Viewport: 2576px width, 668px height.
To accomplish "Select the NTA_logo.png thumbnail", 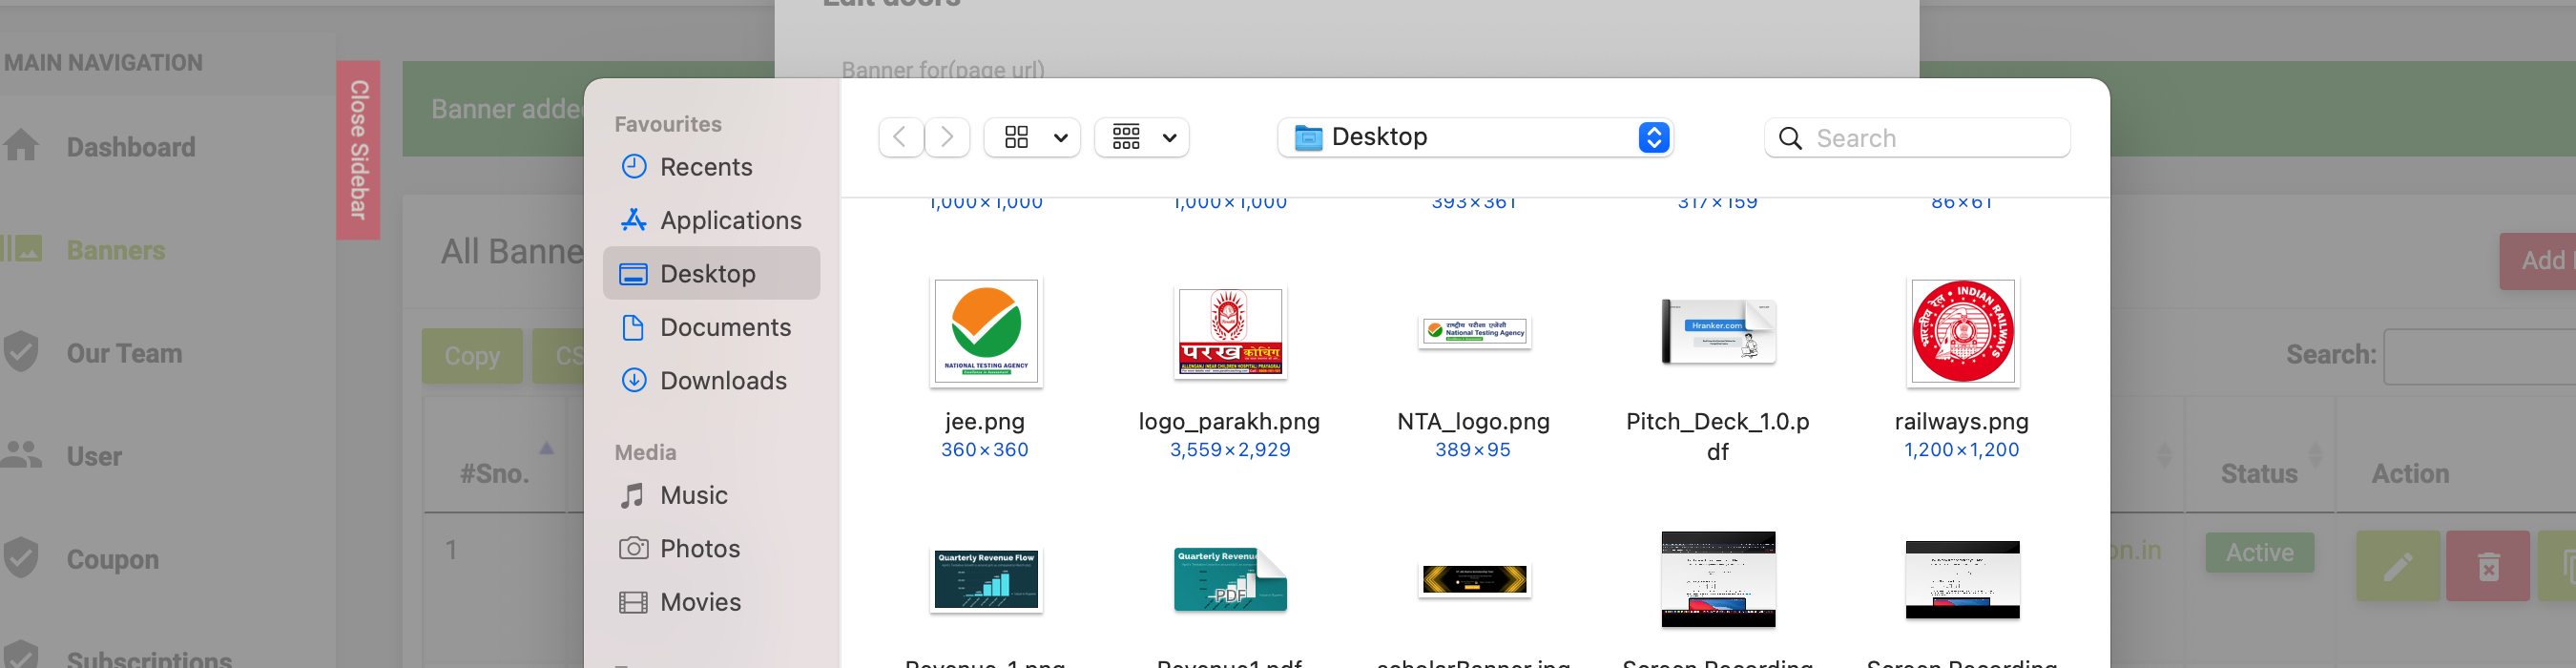I will coord(1474,331).
